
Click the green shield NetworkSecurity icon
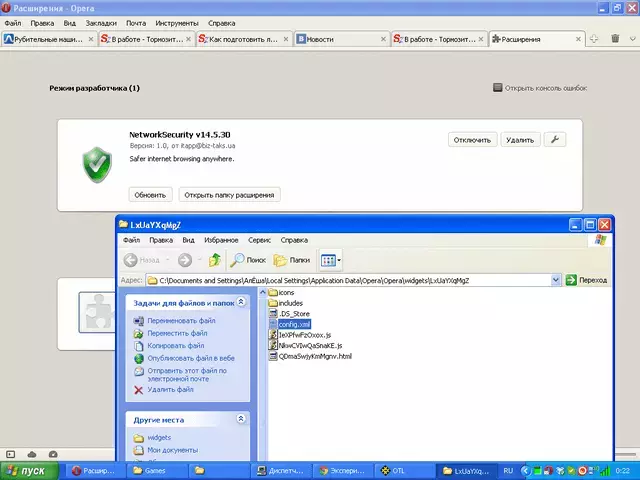pyautogui.click(x=97, y=164)
